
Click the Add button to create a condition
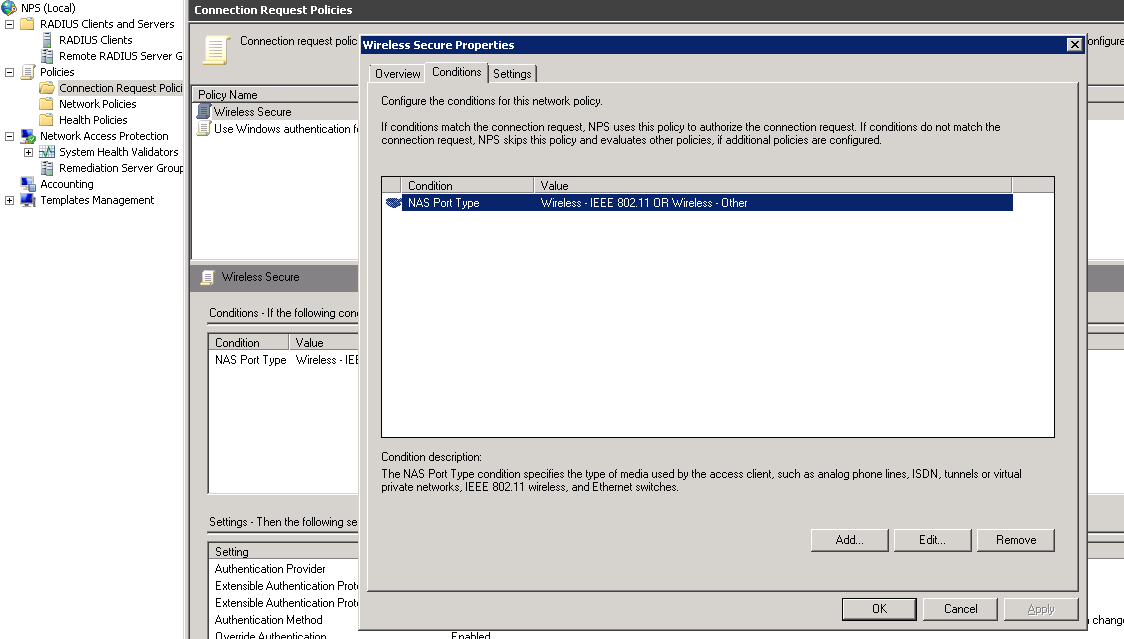849,539
